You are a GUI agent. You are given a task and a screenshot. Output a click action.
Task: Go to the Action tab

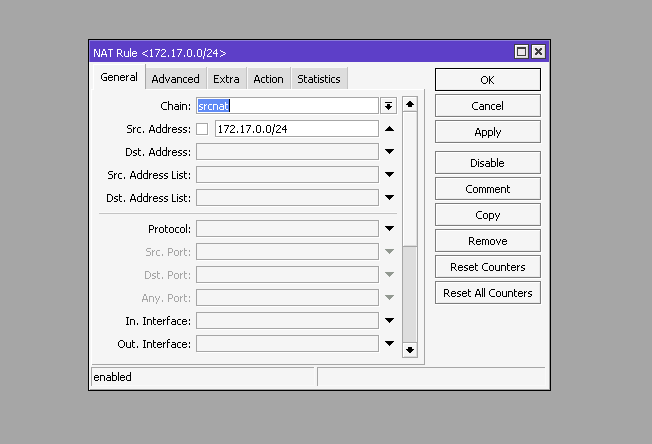(x=268, y=79)
